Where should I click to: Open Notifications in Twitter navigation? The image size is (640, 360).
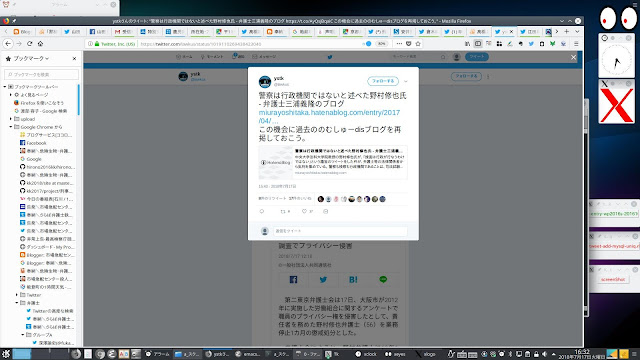[x=238, y=57]
